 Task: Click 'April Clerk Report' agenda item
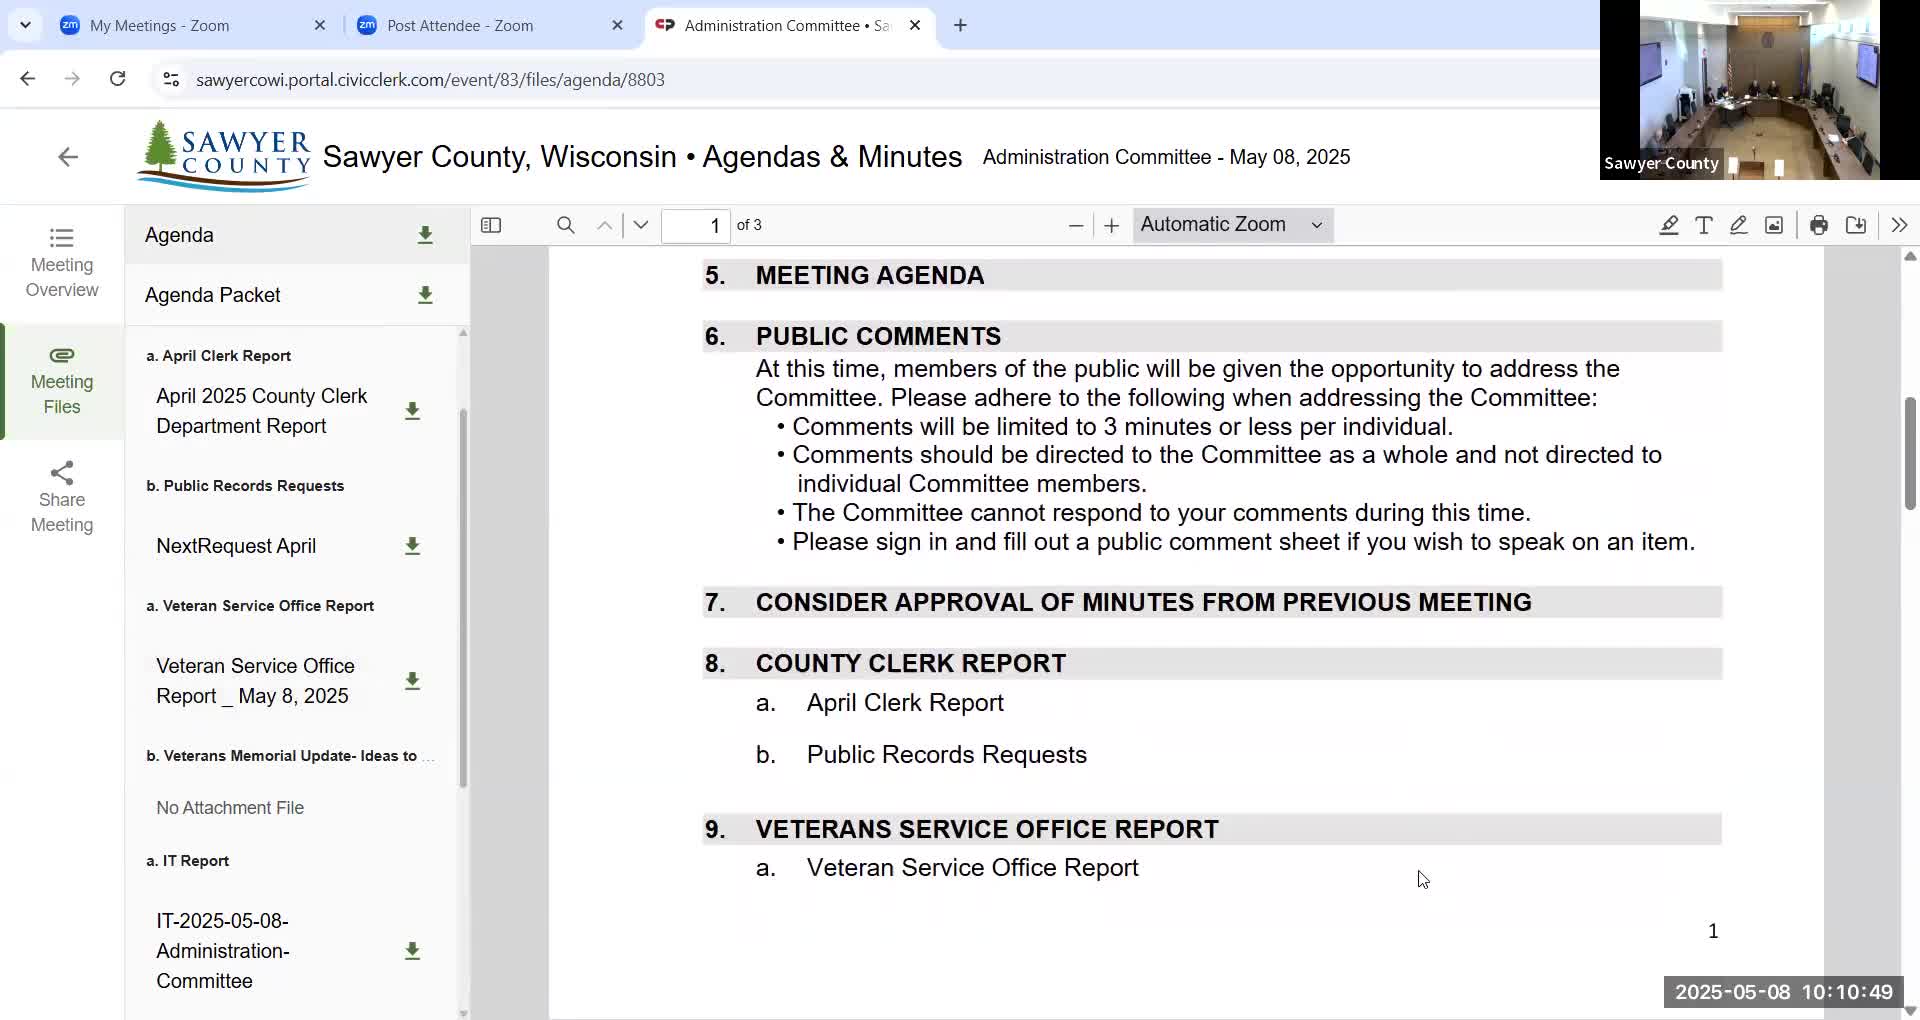(905, 703)
